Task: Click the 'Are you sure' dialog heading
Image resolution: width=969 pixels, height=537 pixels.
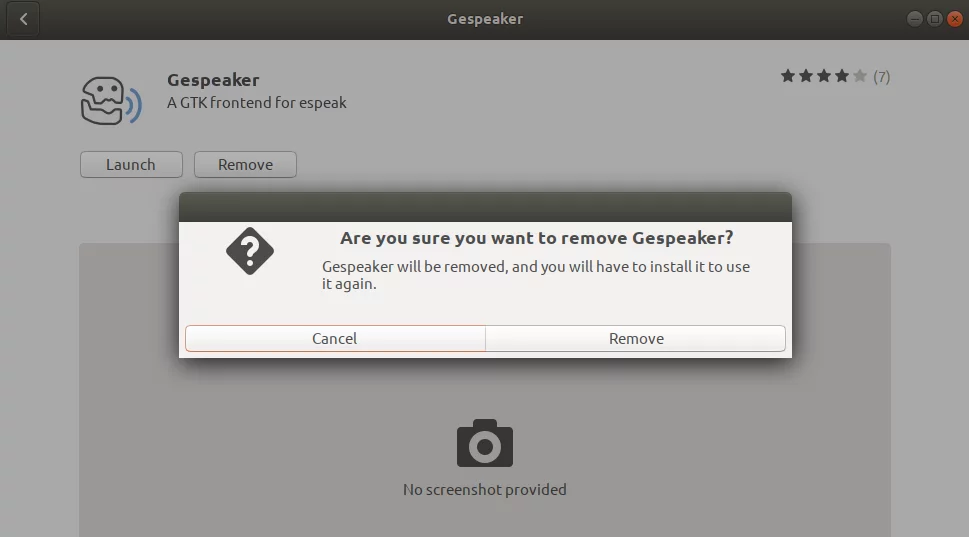Action: pos(536,238)
